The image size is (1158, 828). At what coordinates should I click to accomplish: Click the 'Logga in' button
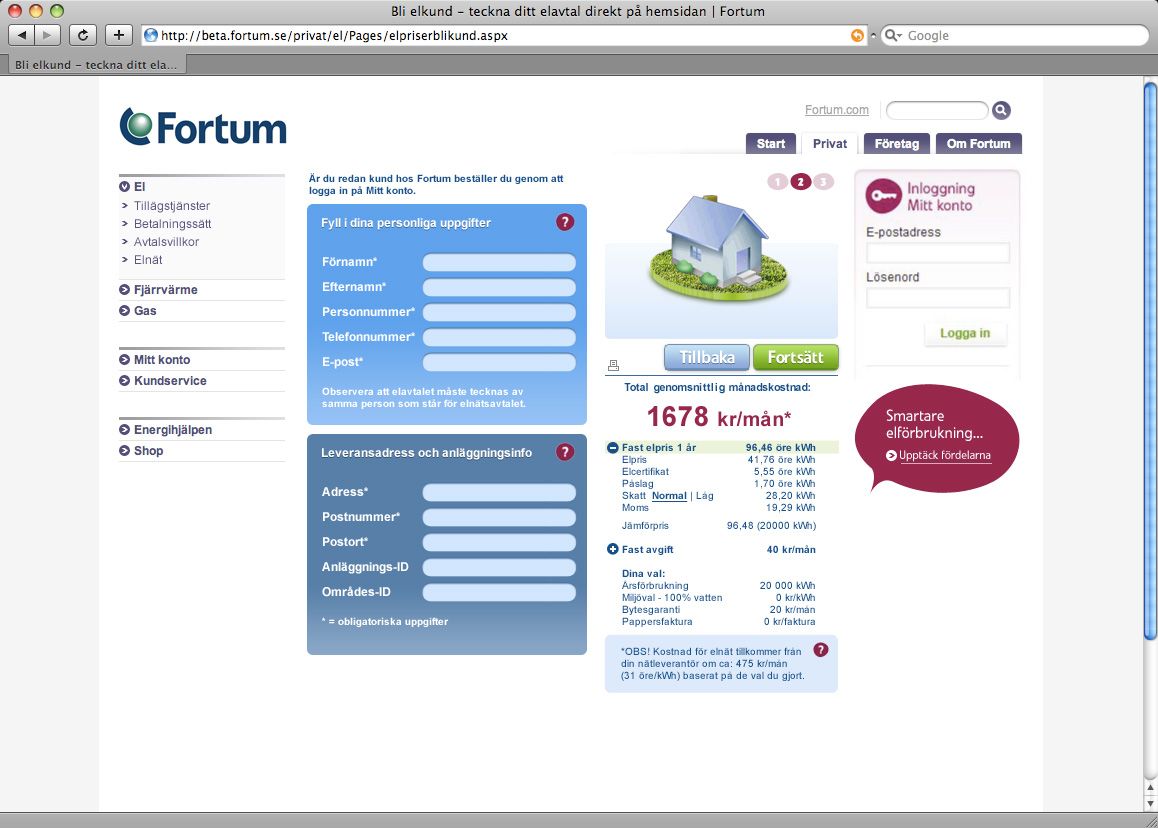click(965, 333)
